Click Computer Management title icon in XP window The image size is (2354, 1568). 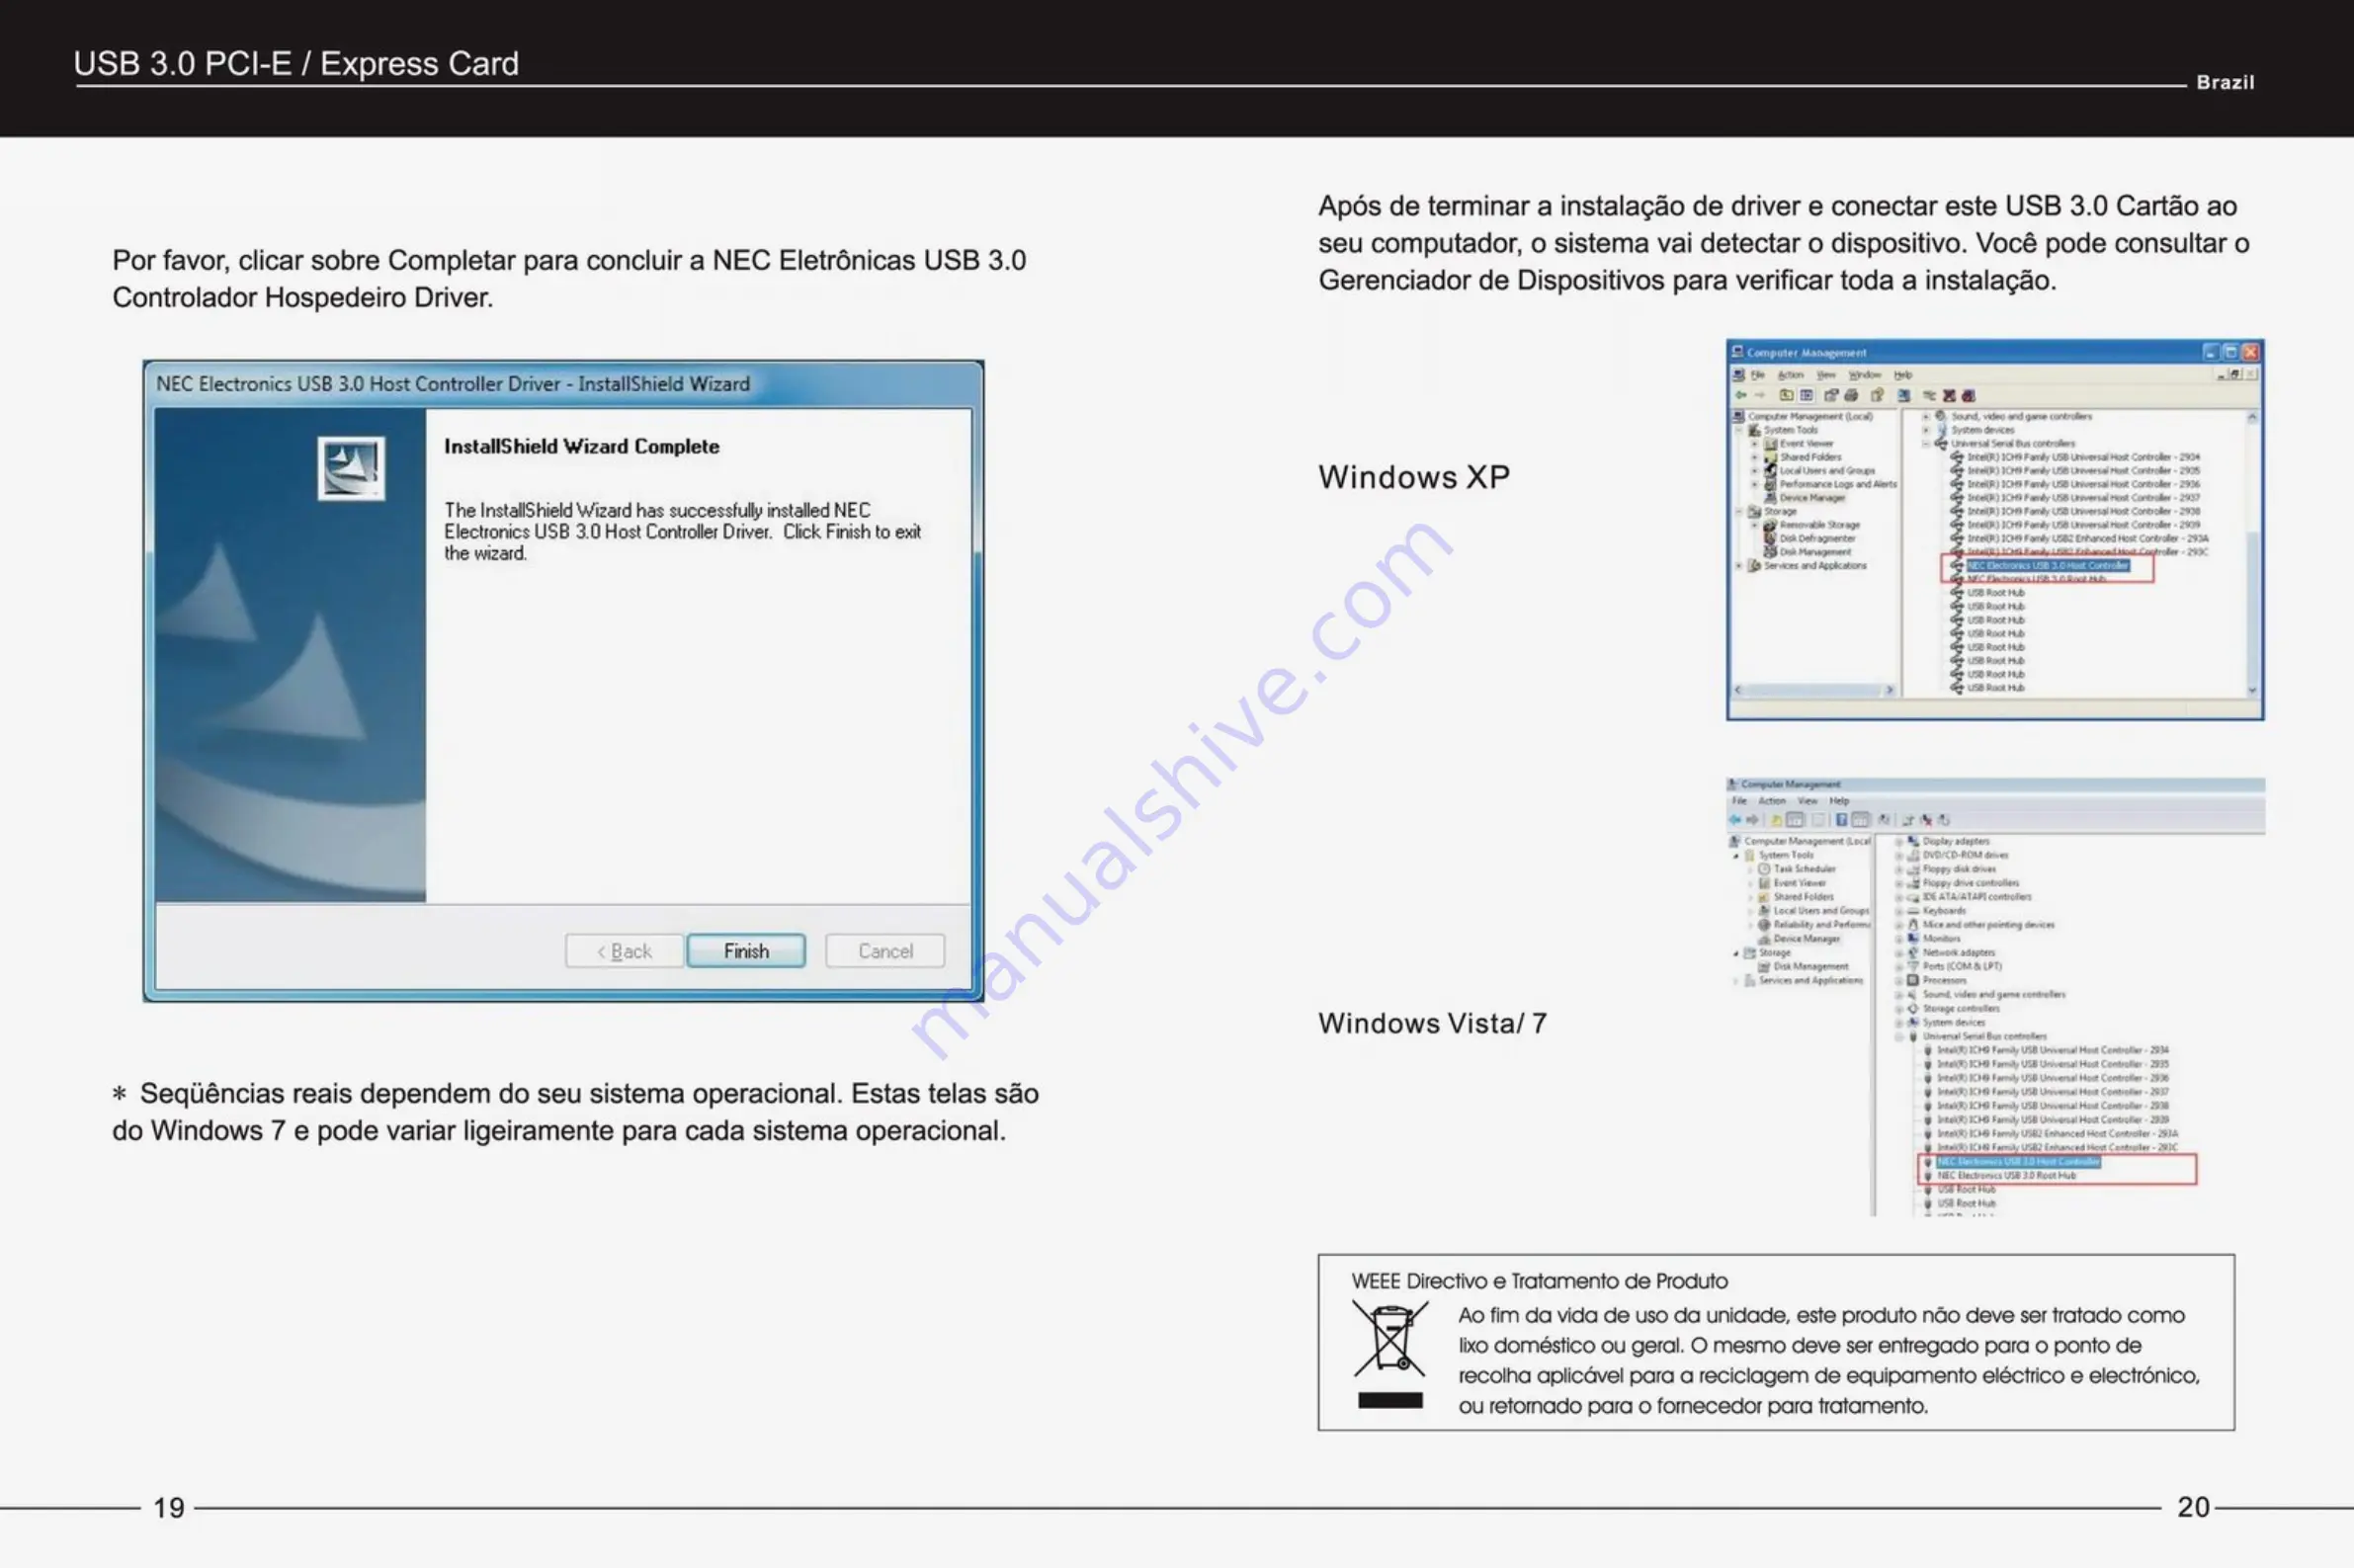click(x=1737, y=351)
